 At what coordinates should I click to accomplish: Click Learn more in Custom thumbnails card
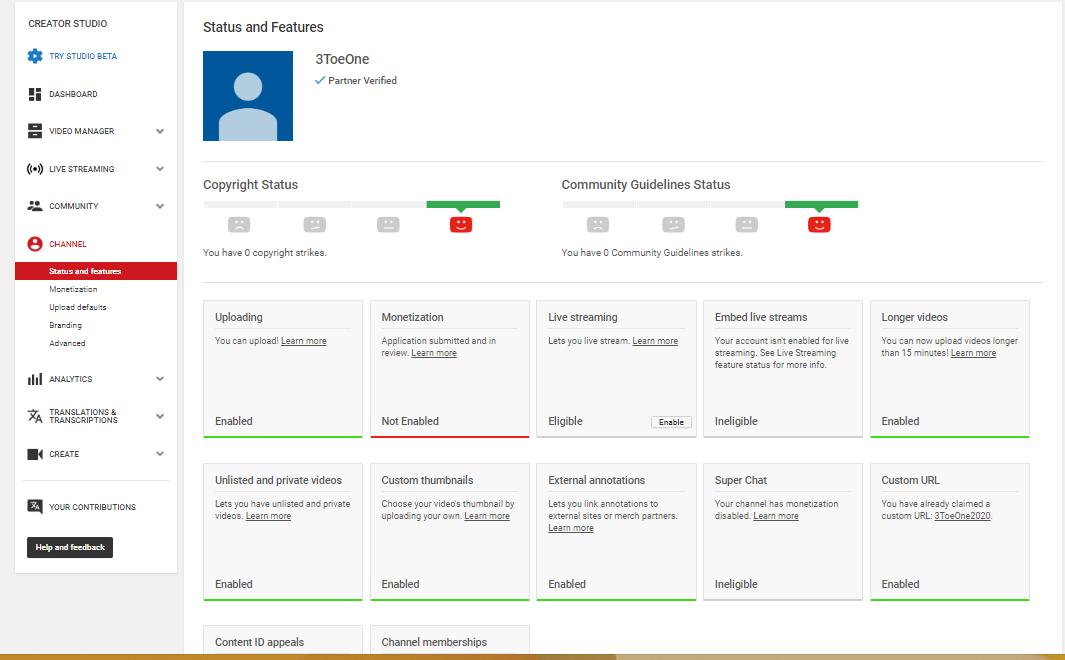point(487,516)
